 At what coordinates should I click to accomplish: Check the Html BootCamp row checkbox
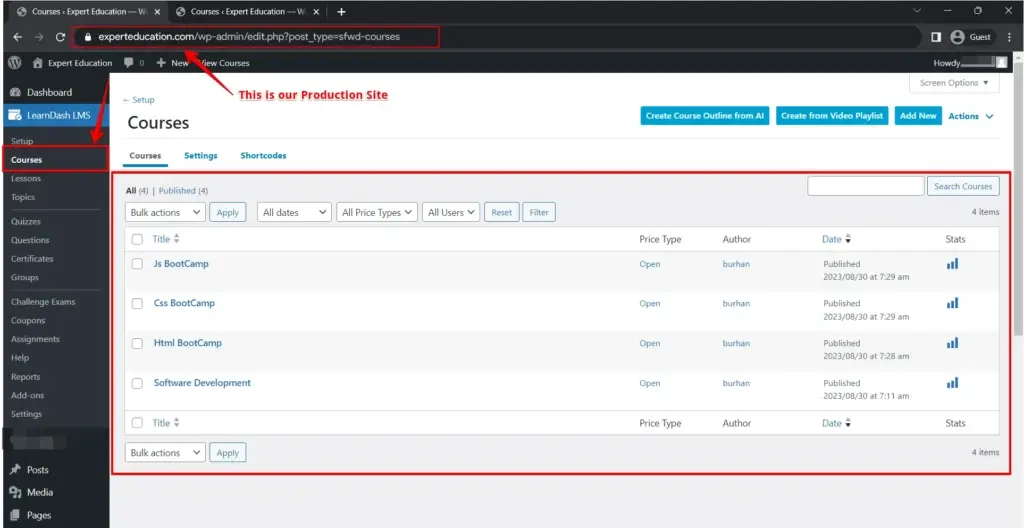[137, 343]
